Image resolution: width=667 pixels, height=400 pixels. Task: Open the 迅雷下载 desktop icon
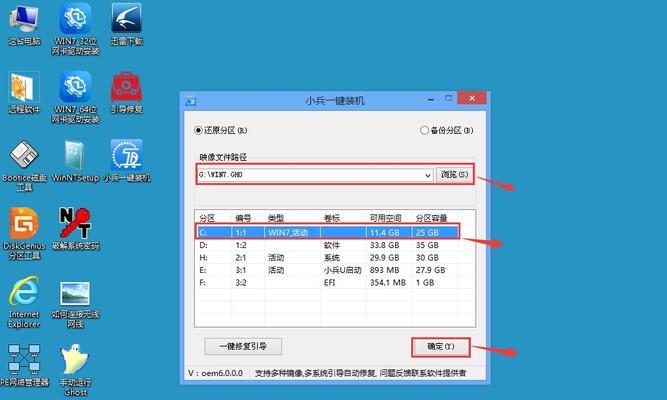tap(126, 25)
